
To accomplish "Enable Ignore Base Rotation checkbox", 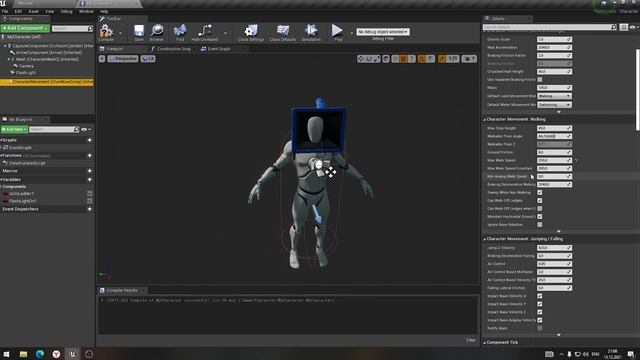I will [540, 224].
